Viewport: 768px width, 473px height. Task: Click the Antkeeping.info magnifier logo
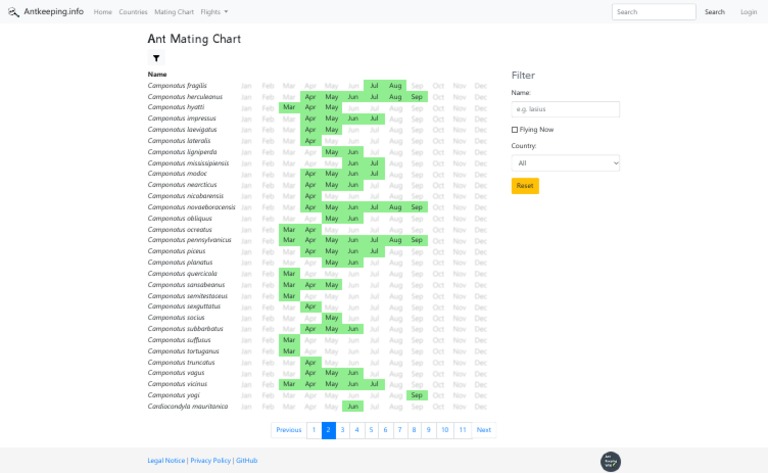tap(14, 12)
